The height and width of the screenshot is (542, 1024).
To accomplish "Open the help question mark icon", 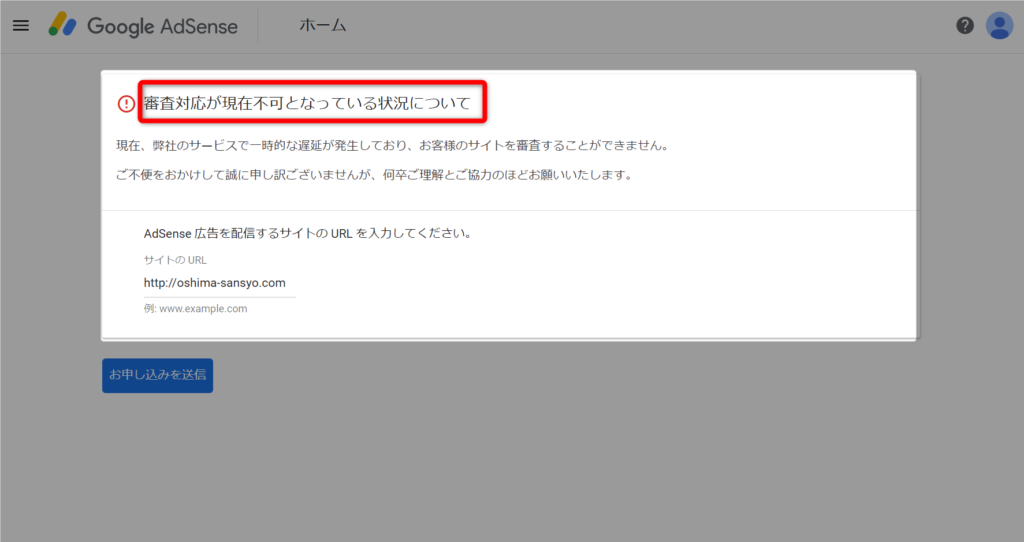I will [x=965, y=26].
